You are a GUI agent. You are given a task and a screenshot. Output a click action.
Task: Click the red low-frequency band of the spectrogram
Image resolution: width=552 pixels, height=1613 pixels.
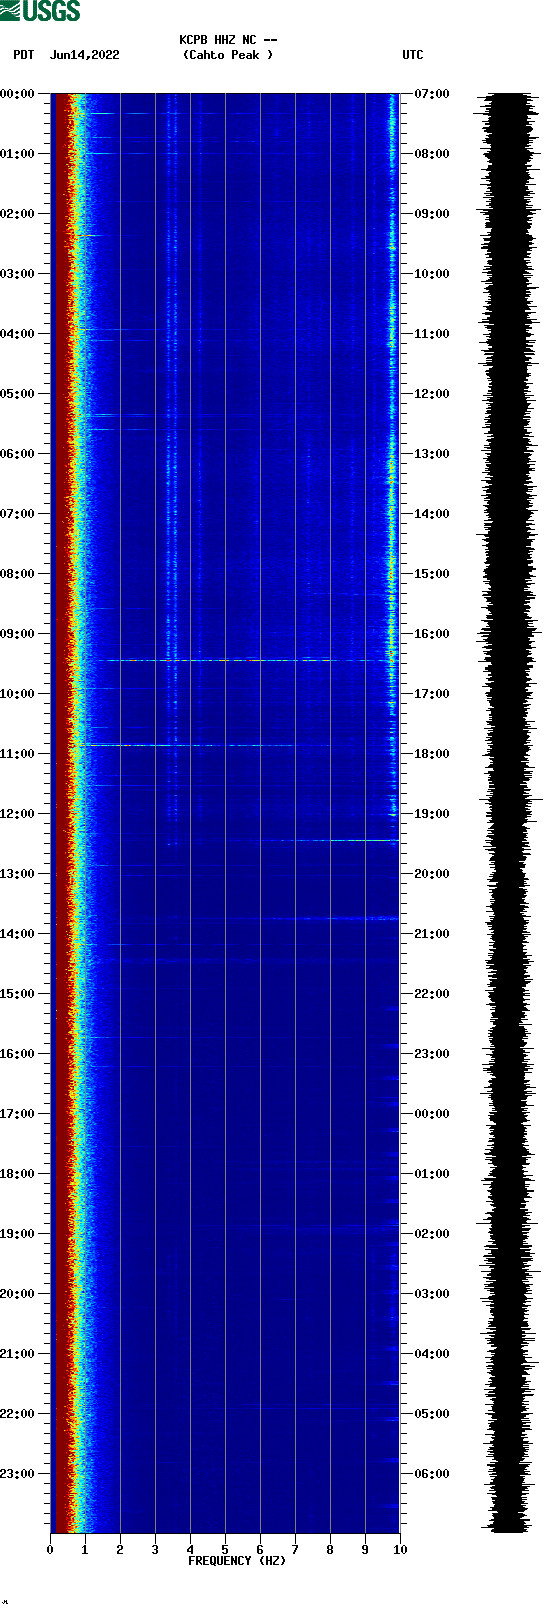click(x=61, y=813)
